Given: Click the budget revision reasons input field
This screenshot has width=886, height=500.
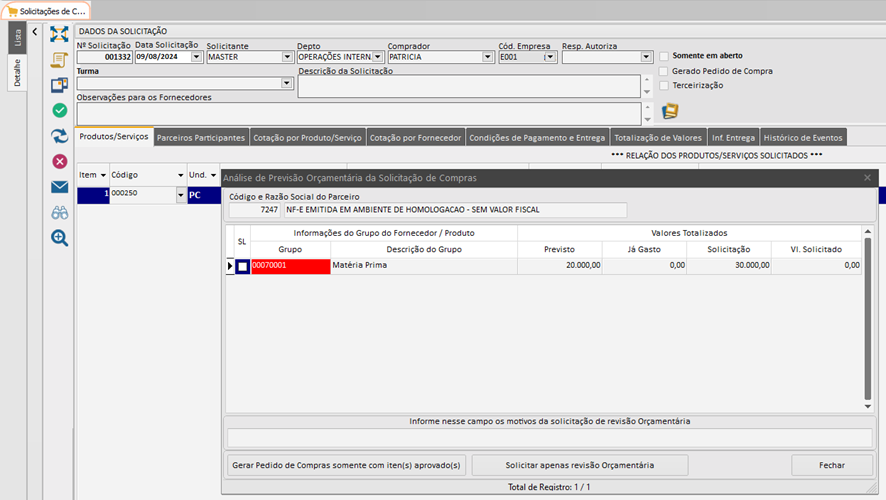Looking at the screenshot, I should (549, 437).
